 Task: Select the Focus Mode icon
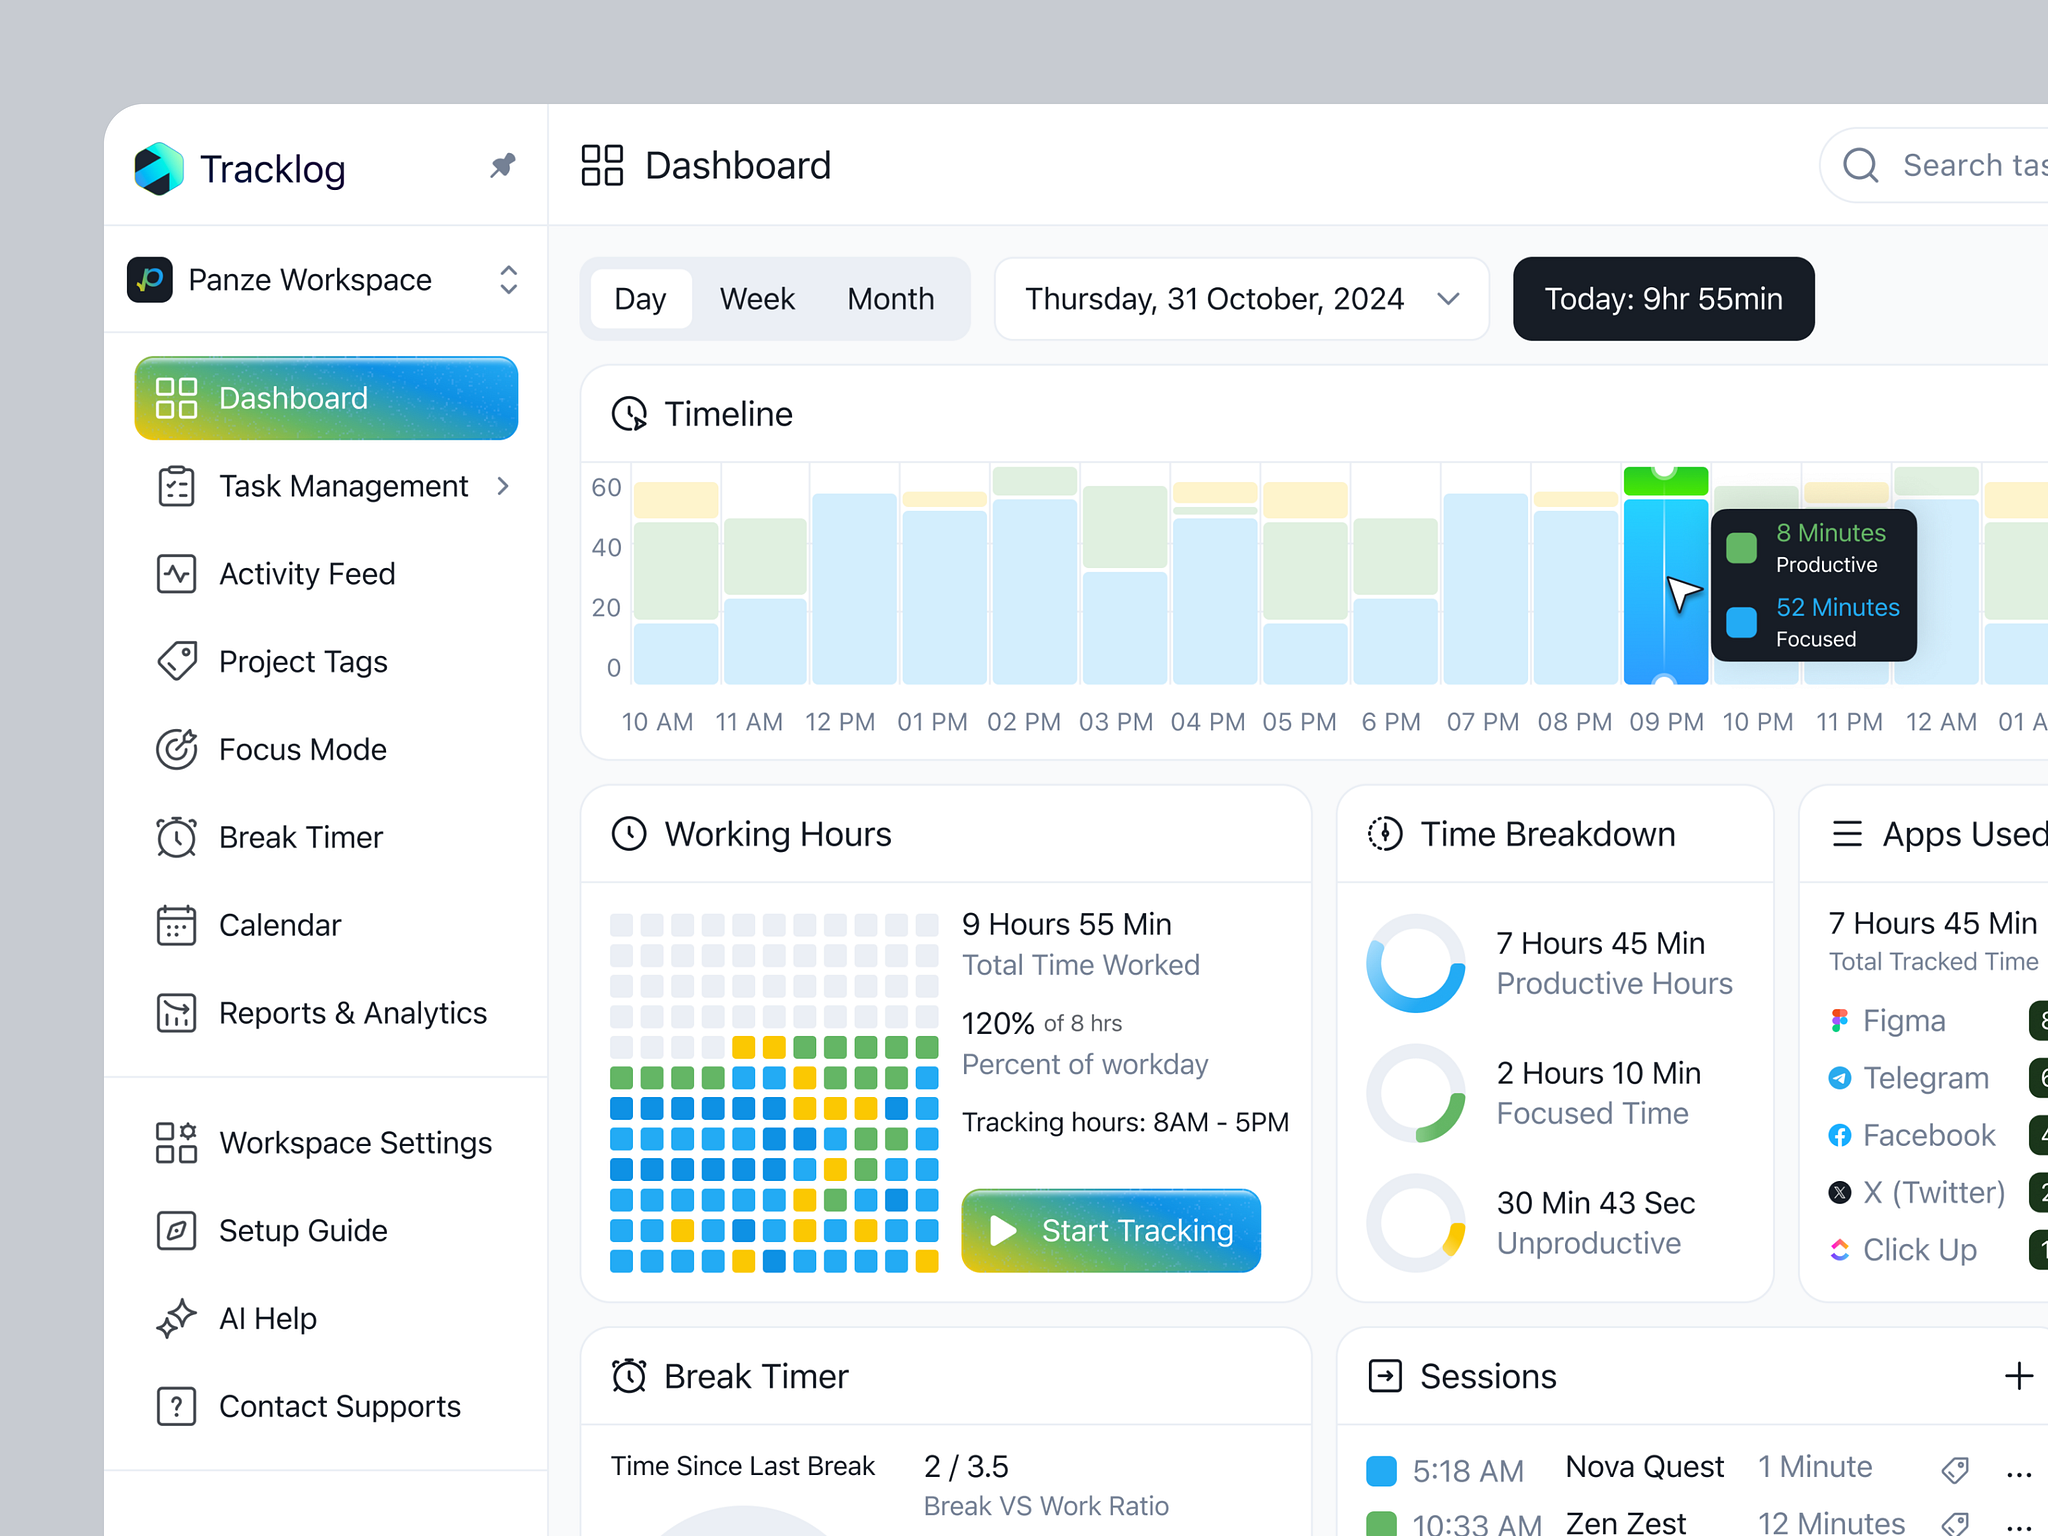pyautogui.click(x=177, y=749)
